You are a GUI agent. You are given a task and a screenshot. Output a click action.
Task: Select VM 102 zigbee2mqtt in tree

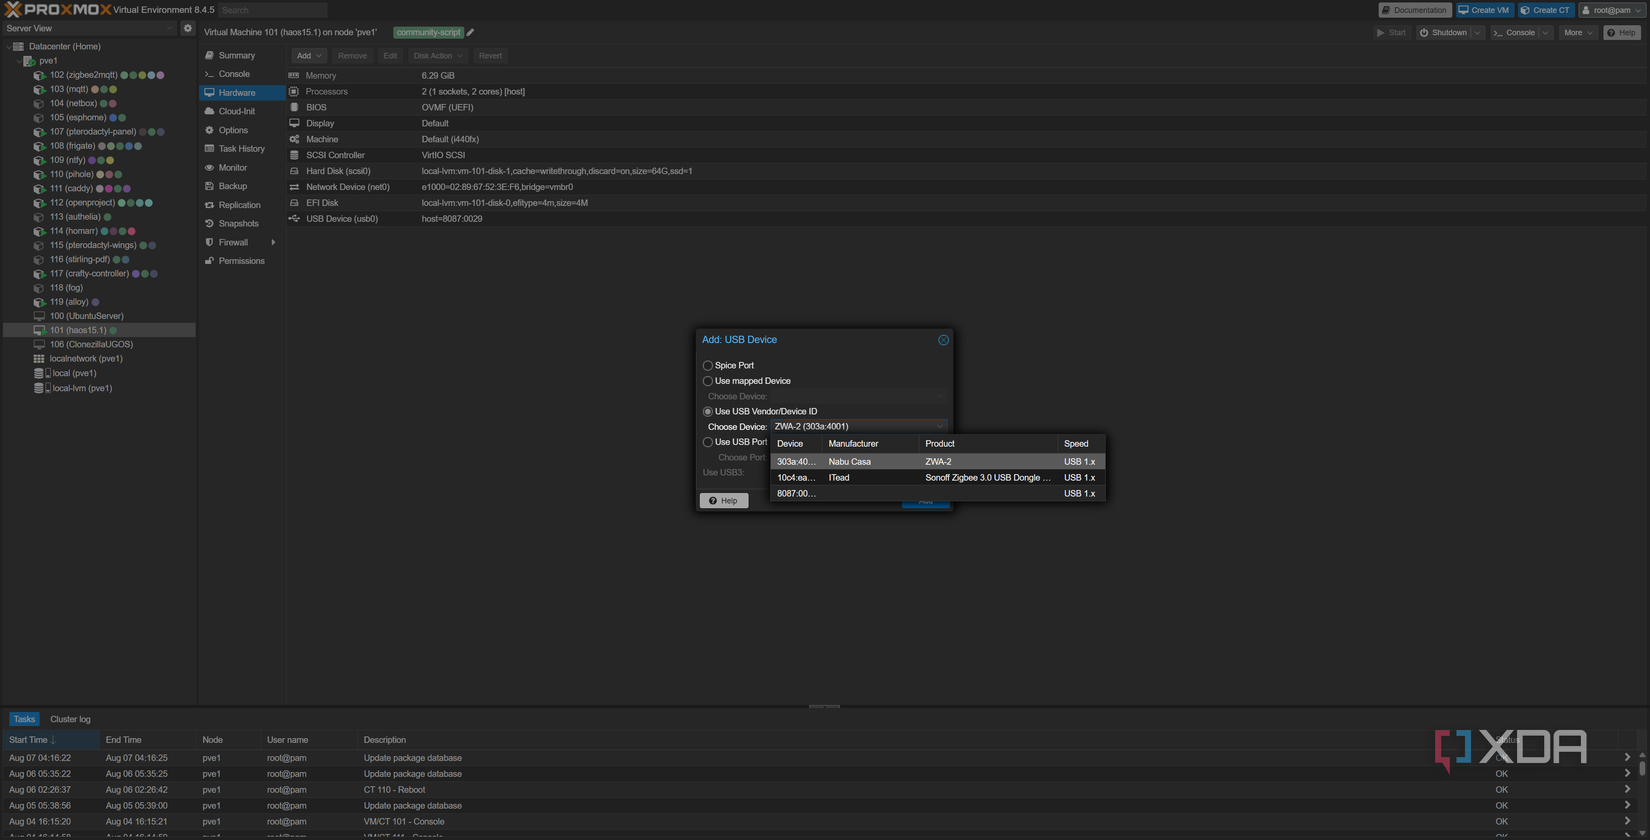coord(83,75)
